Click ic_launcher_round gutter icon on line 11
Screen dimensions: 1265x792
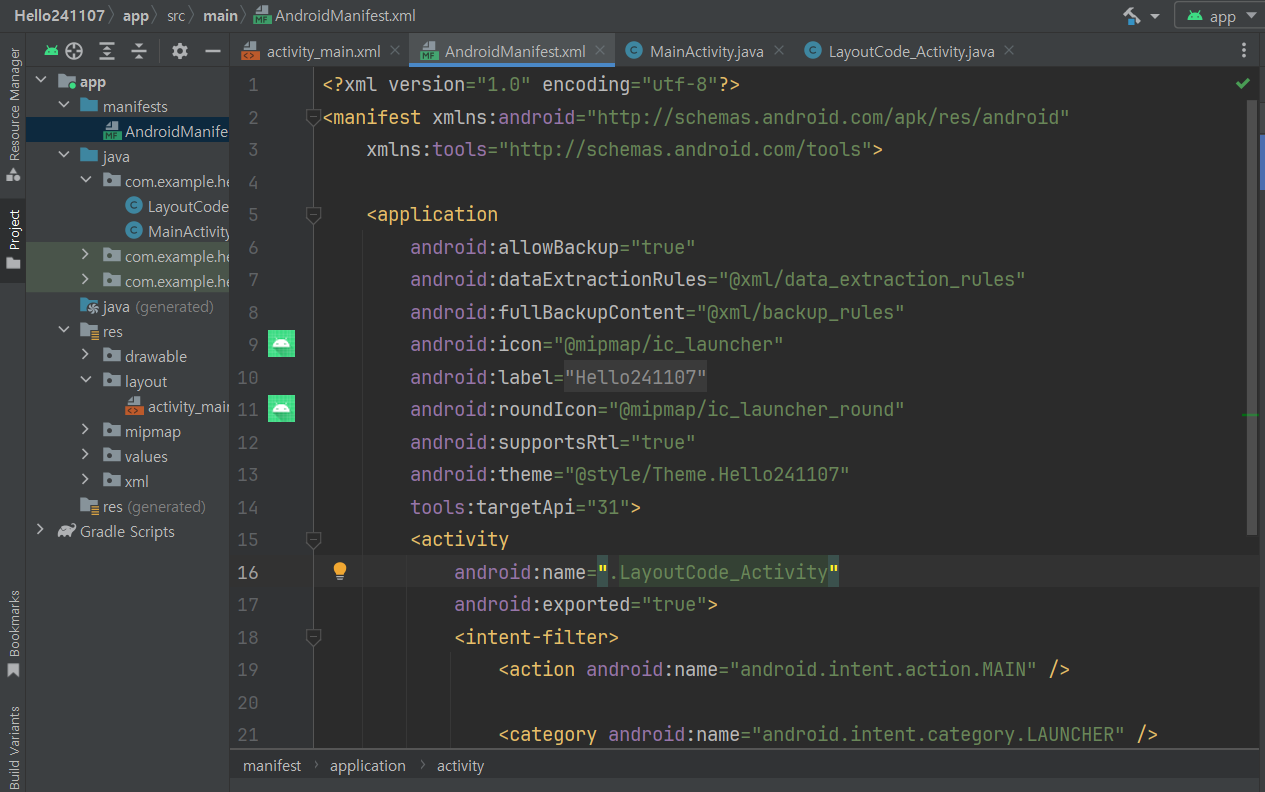(281, 408)
